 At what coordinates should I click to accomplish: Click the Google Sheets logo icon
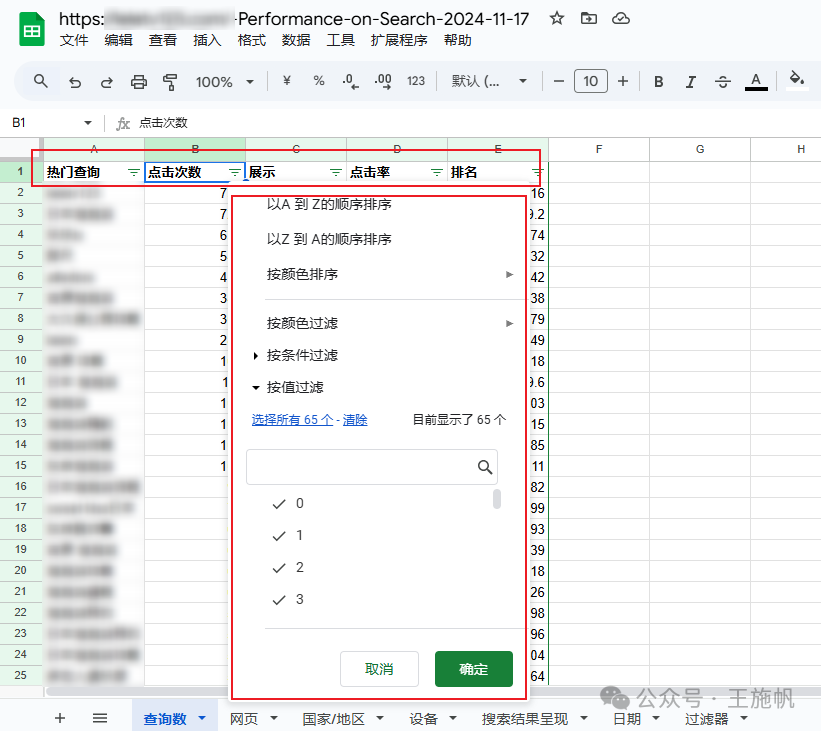click(x=31, y=29)
